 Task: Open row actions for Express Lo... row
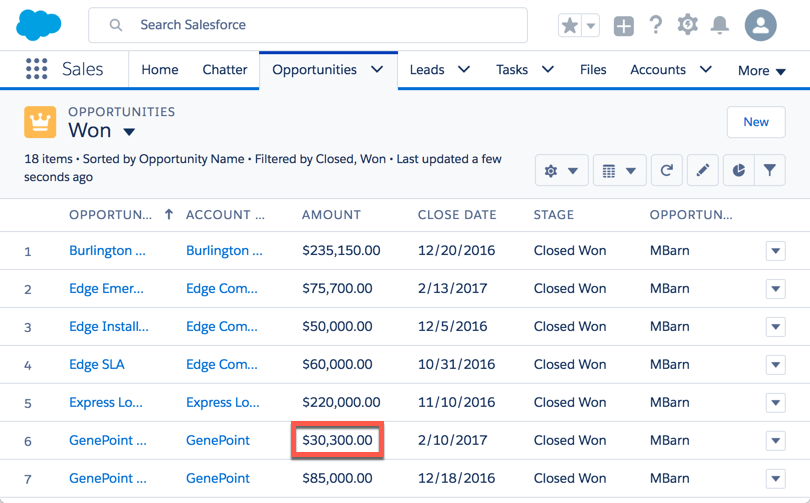click(775, 403)
